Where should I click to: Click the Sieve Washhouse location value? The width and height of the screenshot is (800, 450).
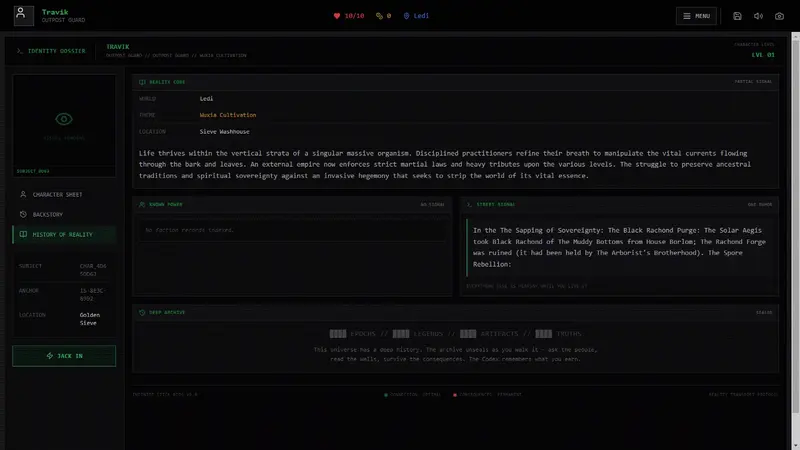[224, 131]
